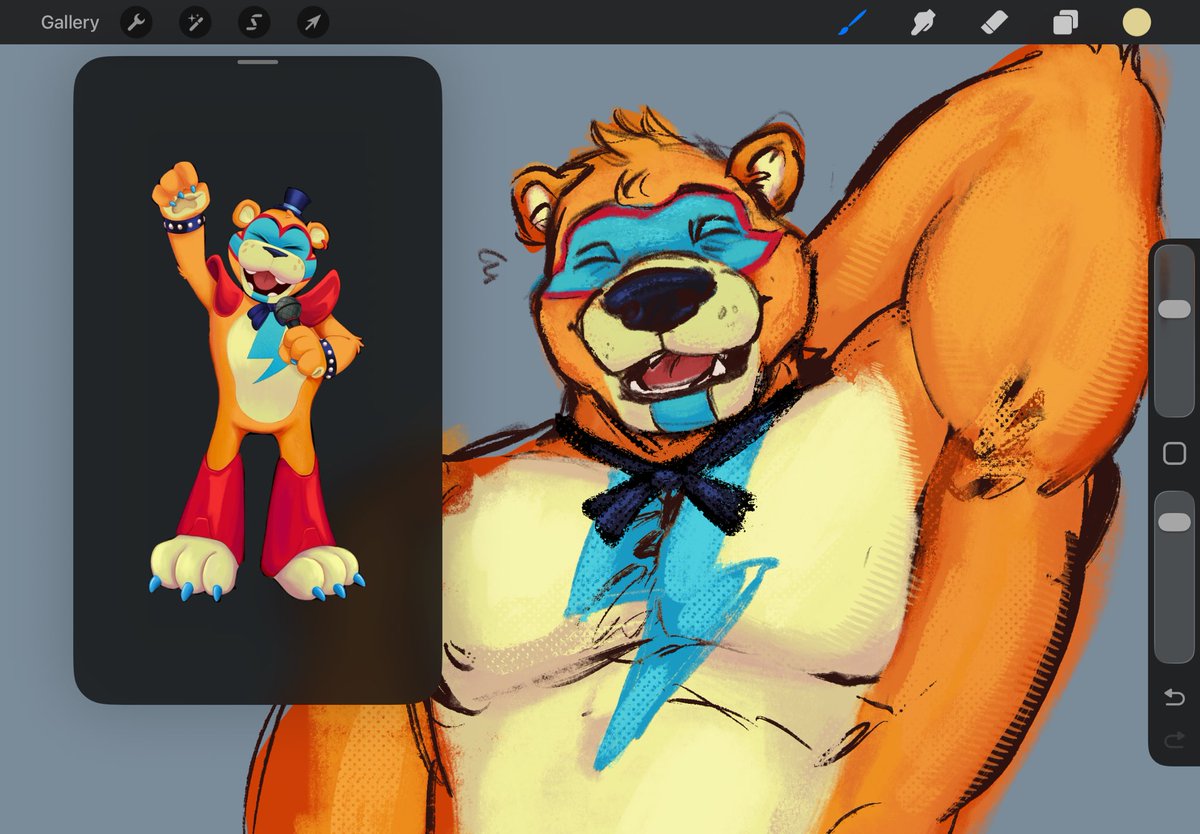Open the Actions wrench menu
1200x834 pixels.
[136, 22]
